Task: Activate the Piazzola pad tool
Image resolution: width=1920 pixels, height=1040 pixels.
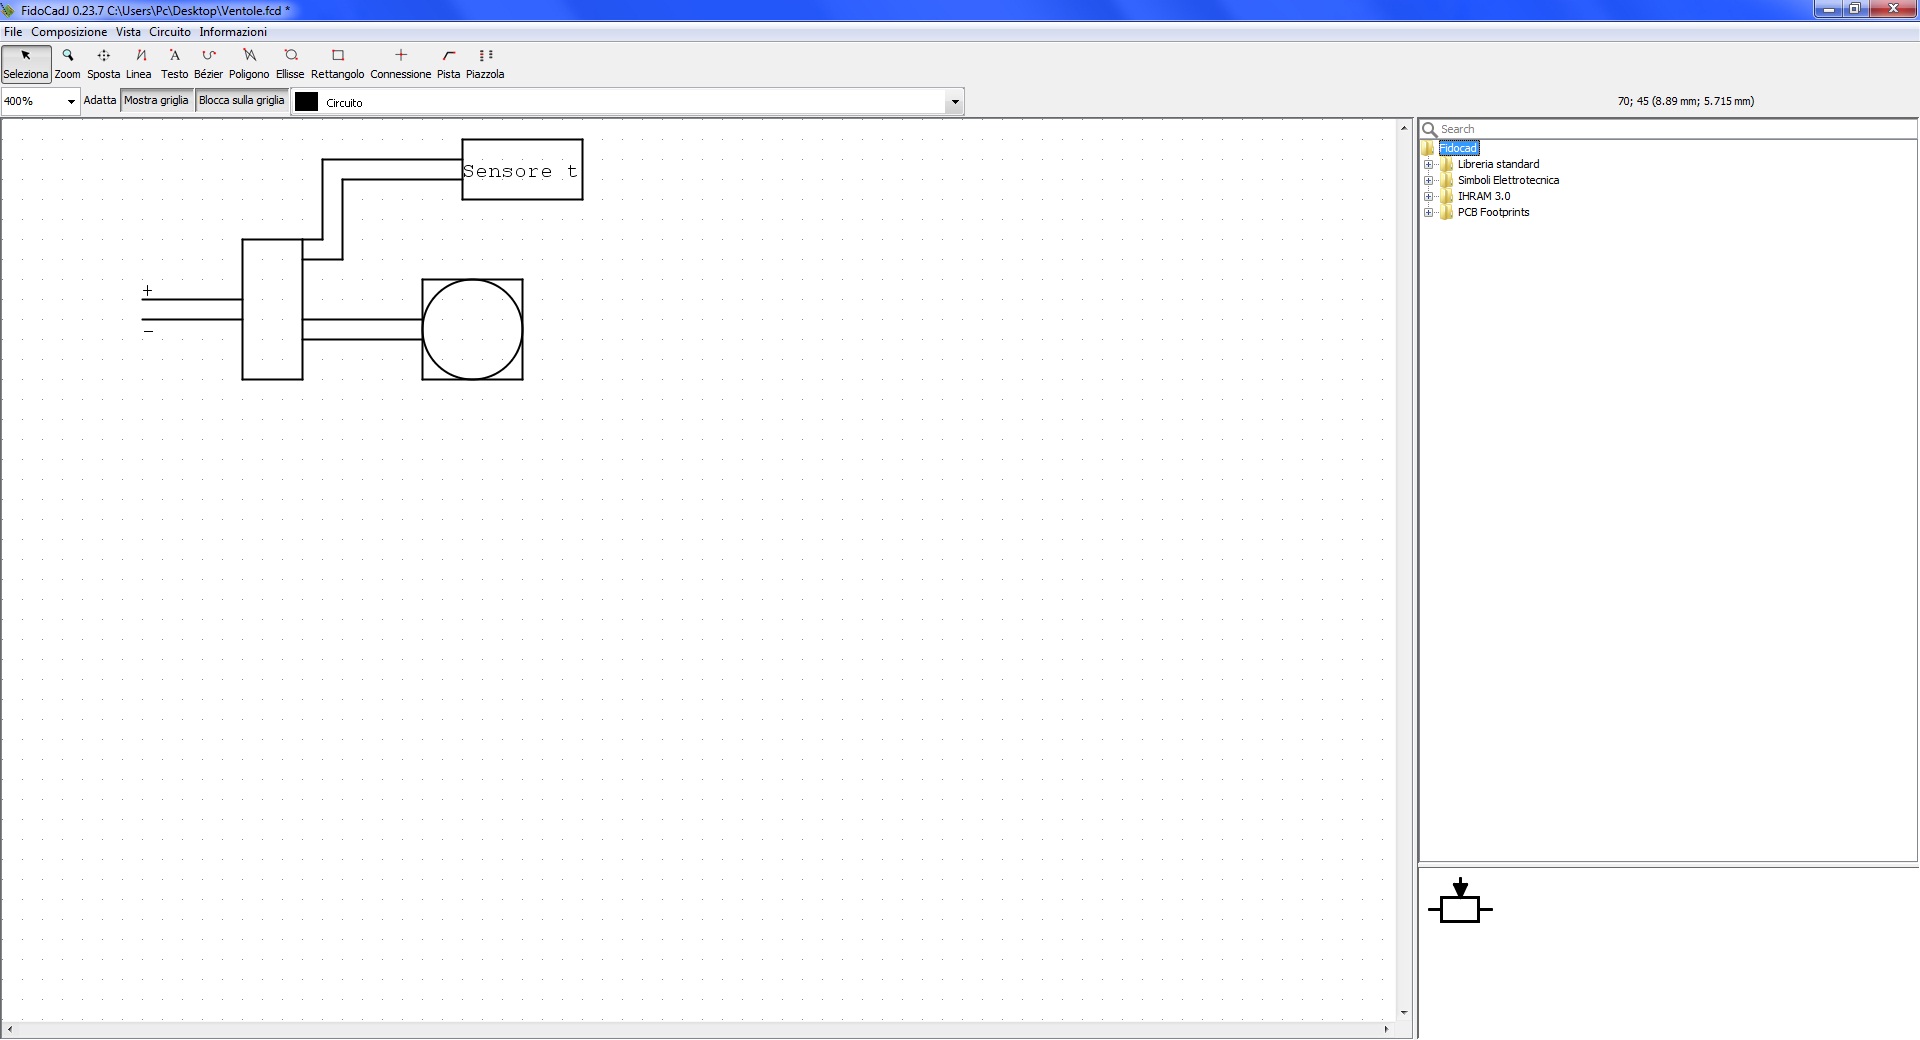Action: [x=485, y=64]
